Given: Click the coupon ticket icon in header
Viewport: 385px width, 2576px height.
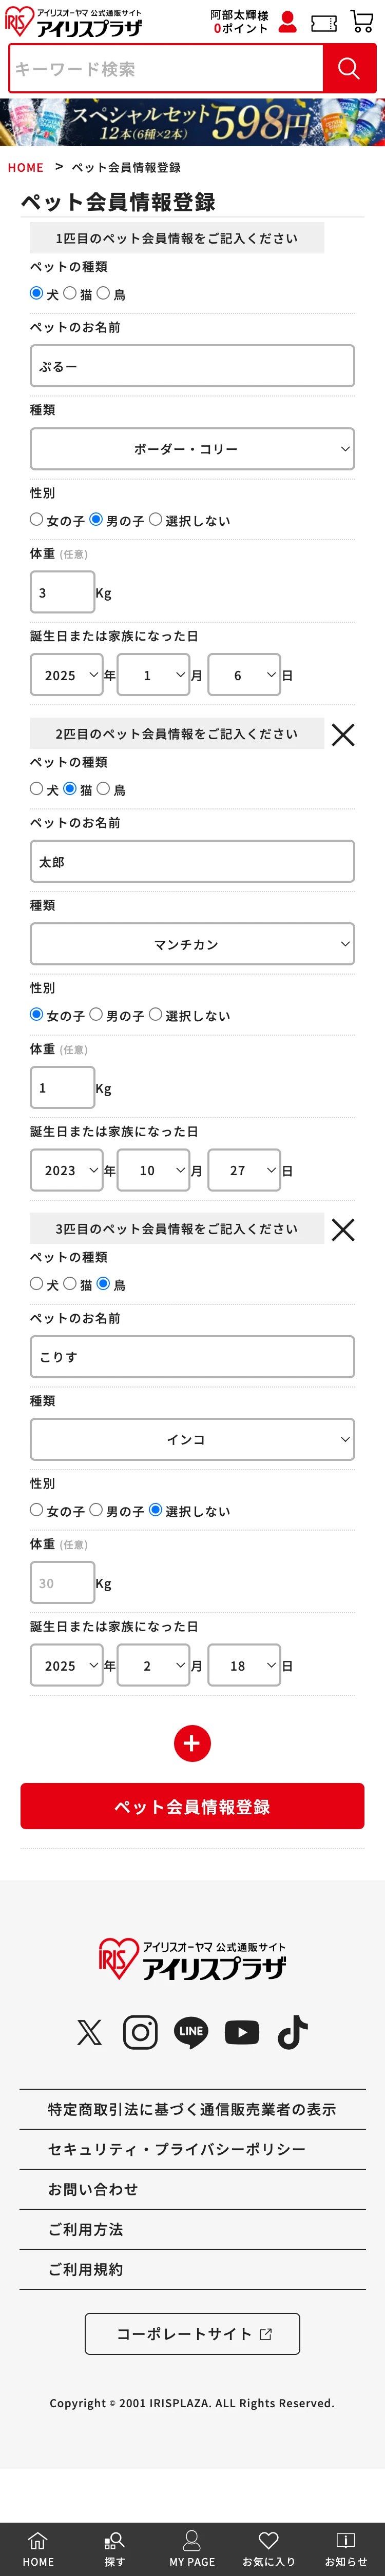Looking at the screenshot, I should point(324,22).
